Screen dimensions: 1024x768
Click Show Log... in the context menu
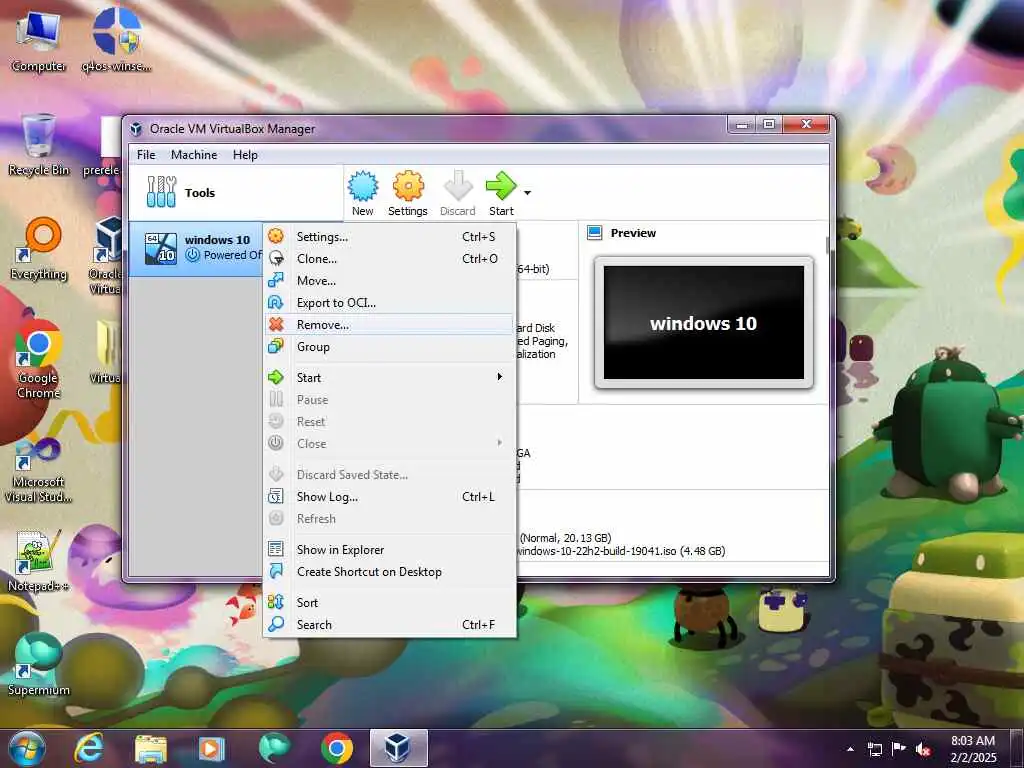point(390,497)
